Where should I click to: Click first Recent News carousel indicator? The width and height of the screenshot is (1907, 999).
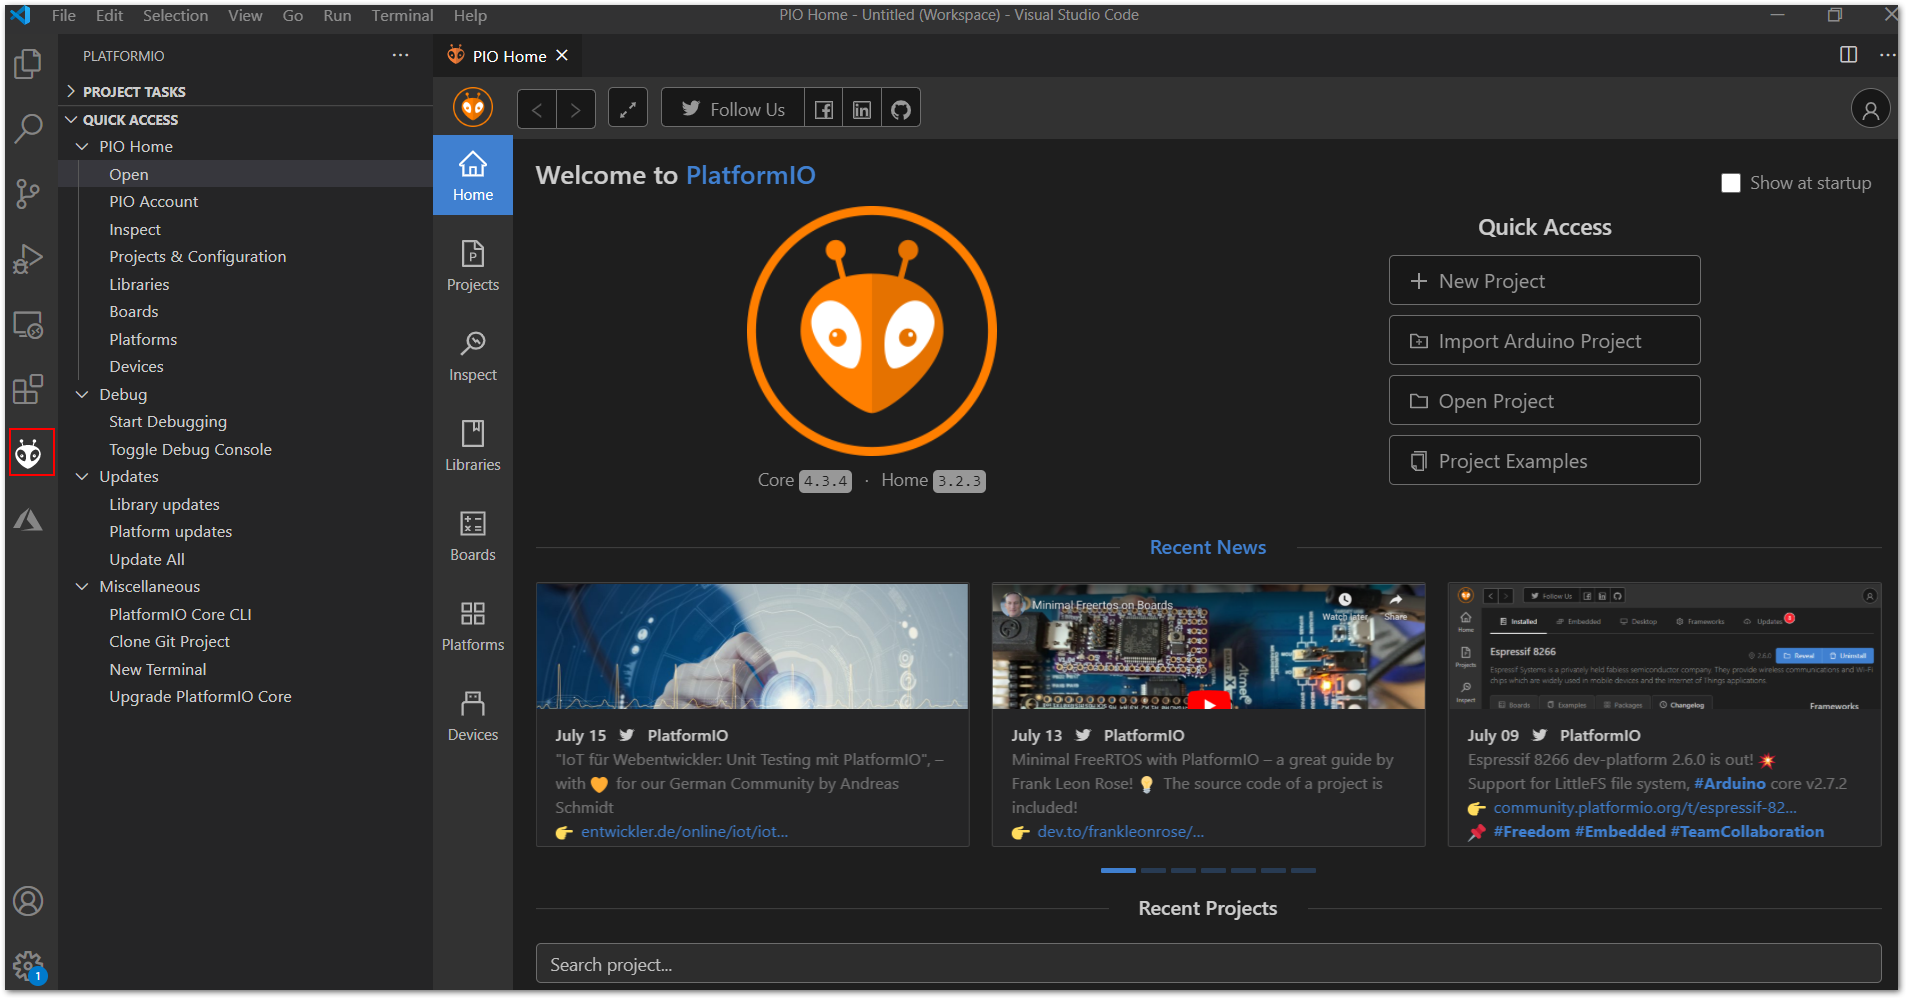(1118, 870)
